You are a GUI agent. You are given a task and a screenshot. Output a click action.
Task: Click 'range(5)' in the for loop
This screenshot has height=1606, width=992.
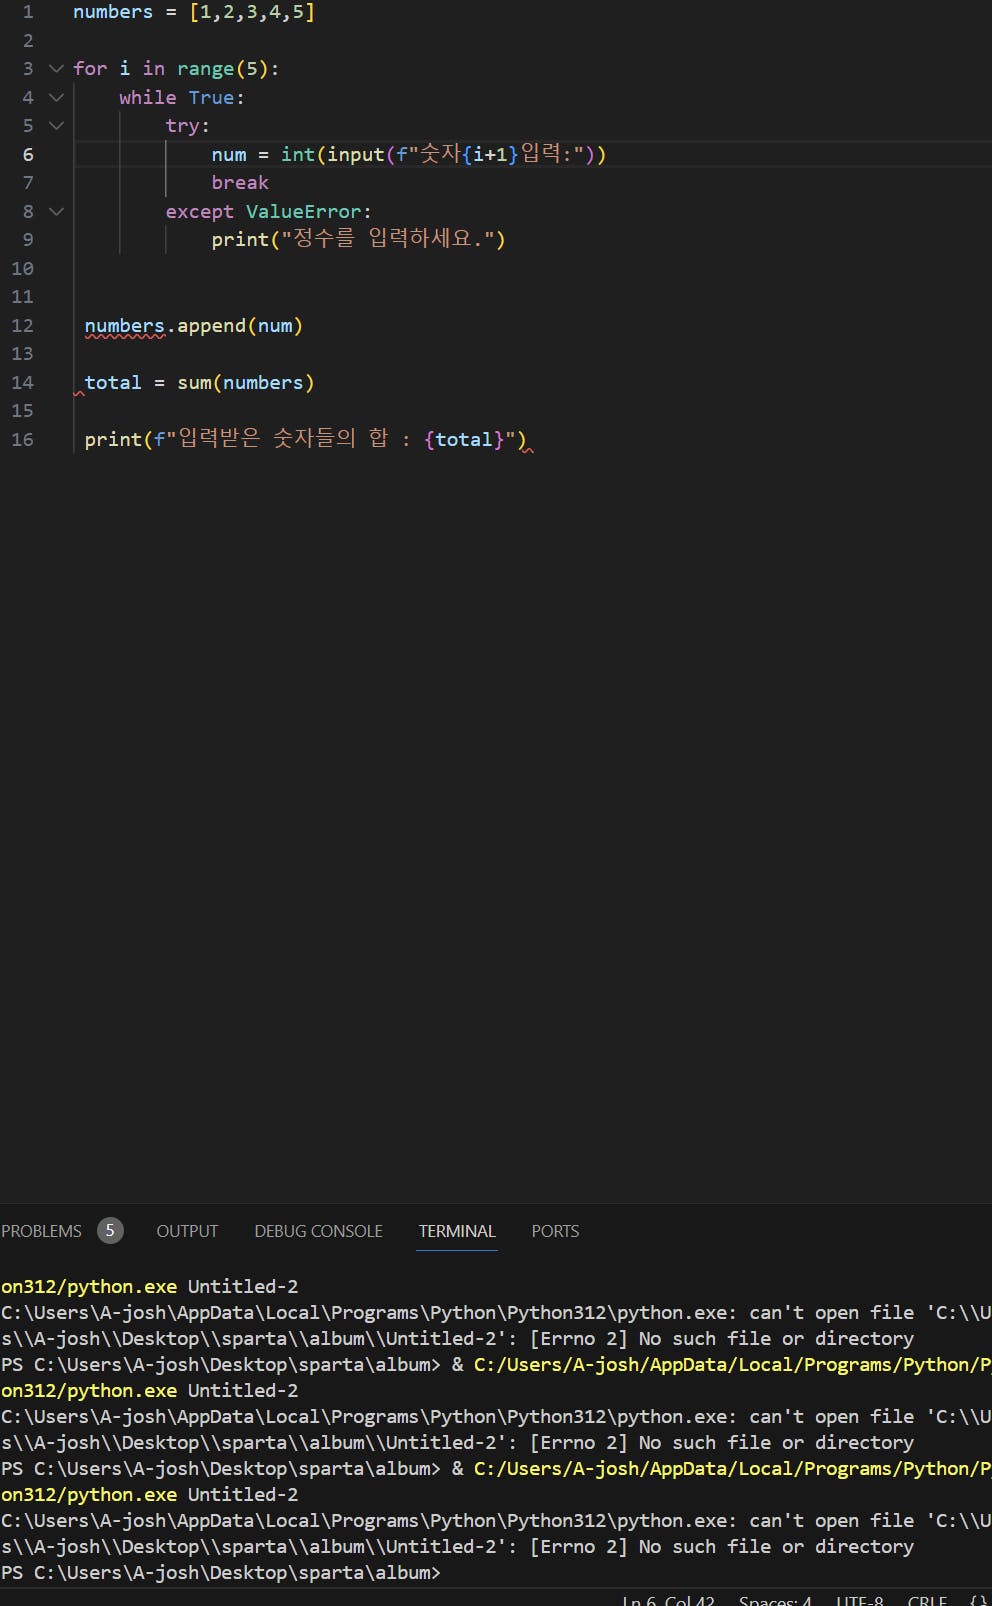[223, 69]
